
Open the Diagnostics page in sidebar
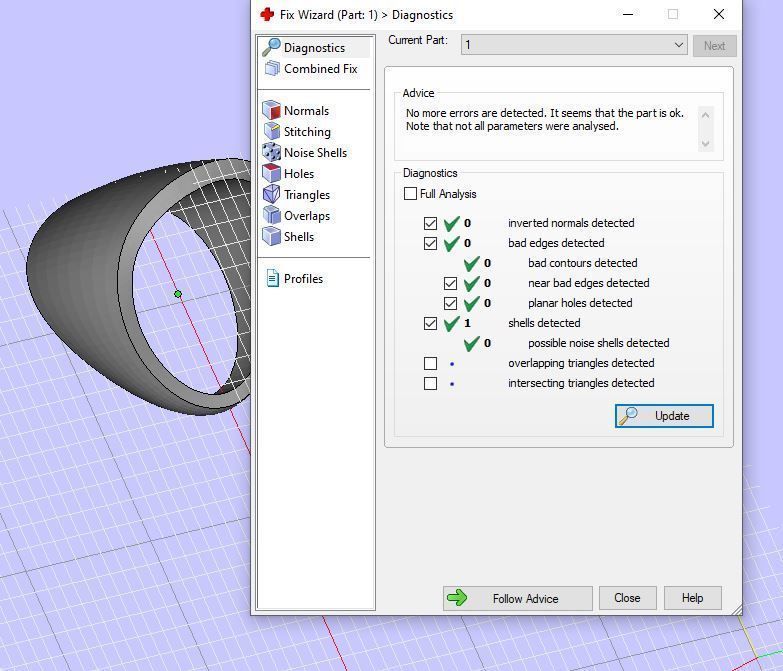pyautogui.click(x=315, y=47)
